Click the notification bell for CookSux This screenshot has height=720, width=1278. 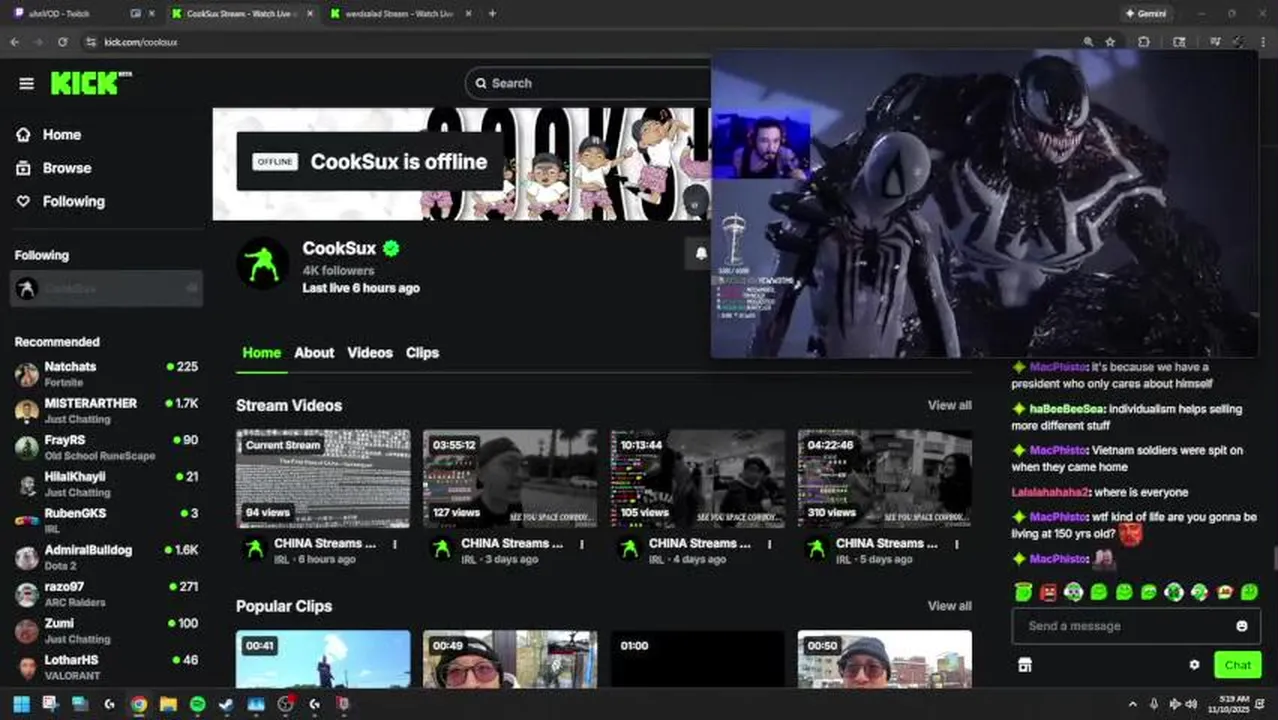coord(700,254)
